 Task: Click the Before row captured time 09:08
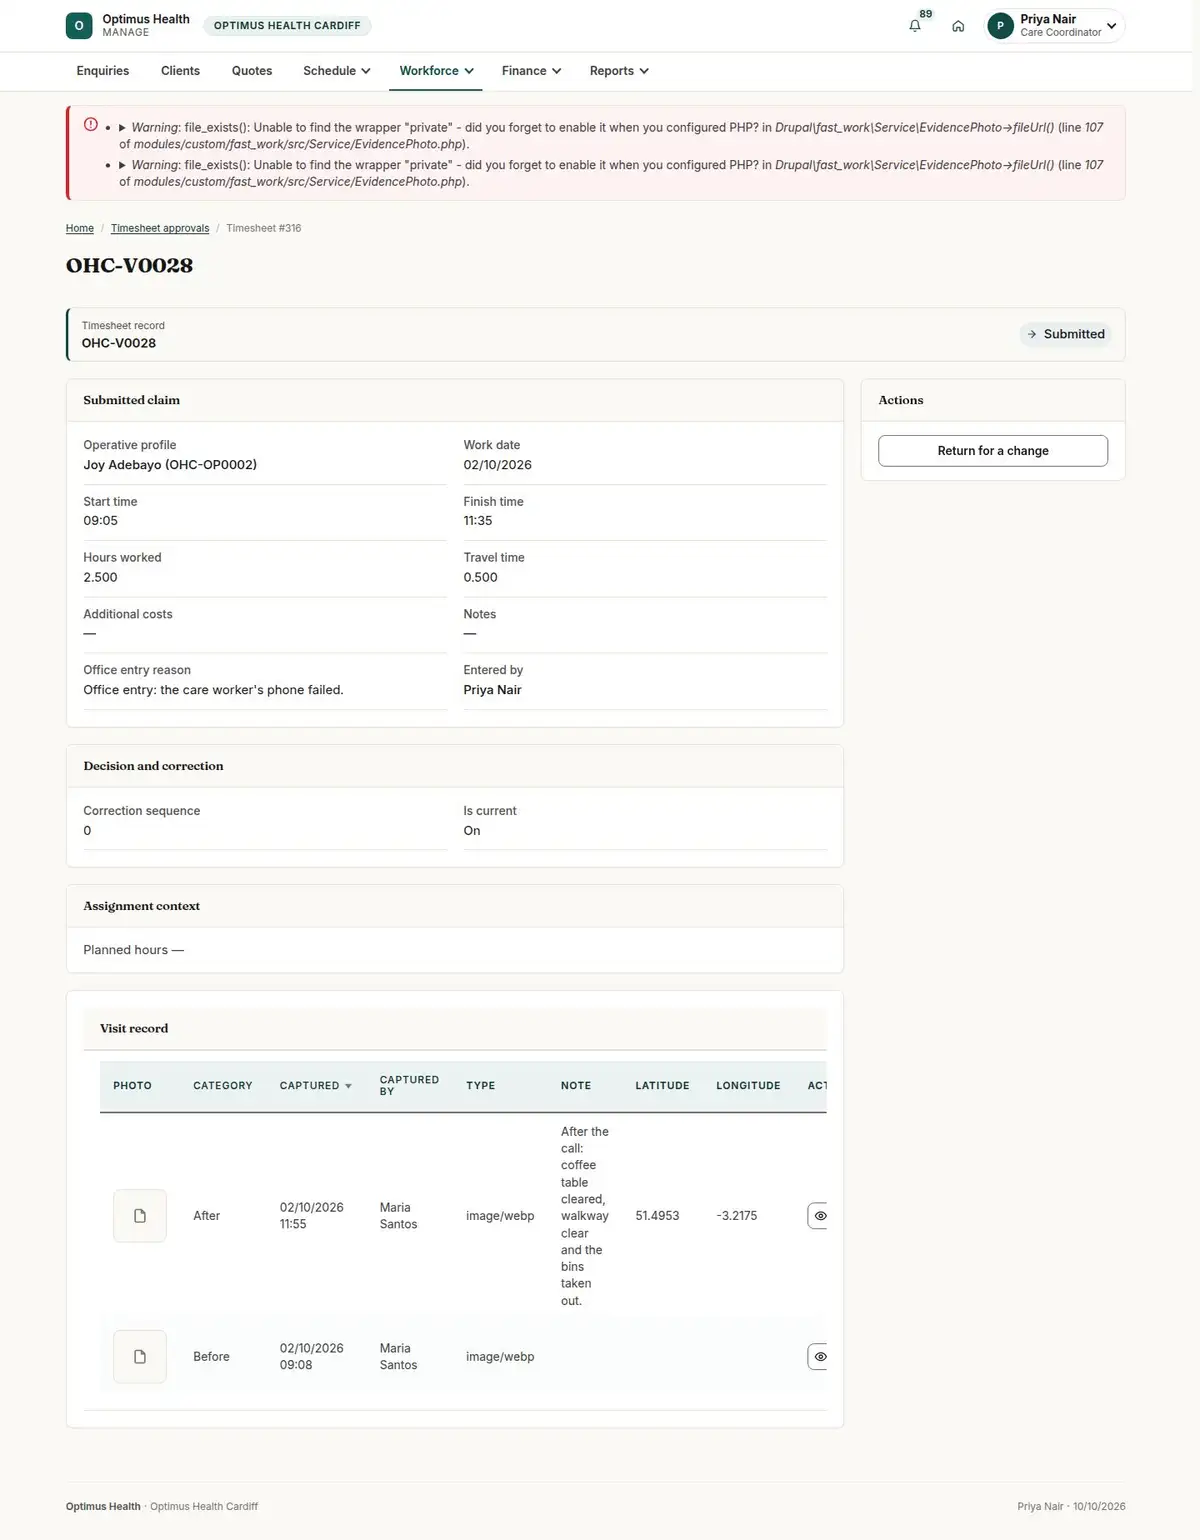(x=296, y=1366)
